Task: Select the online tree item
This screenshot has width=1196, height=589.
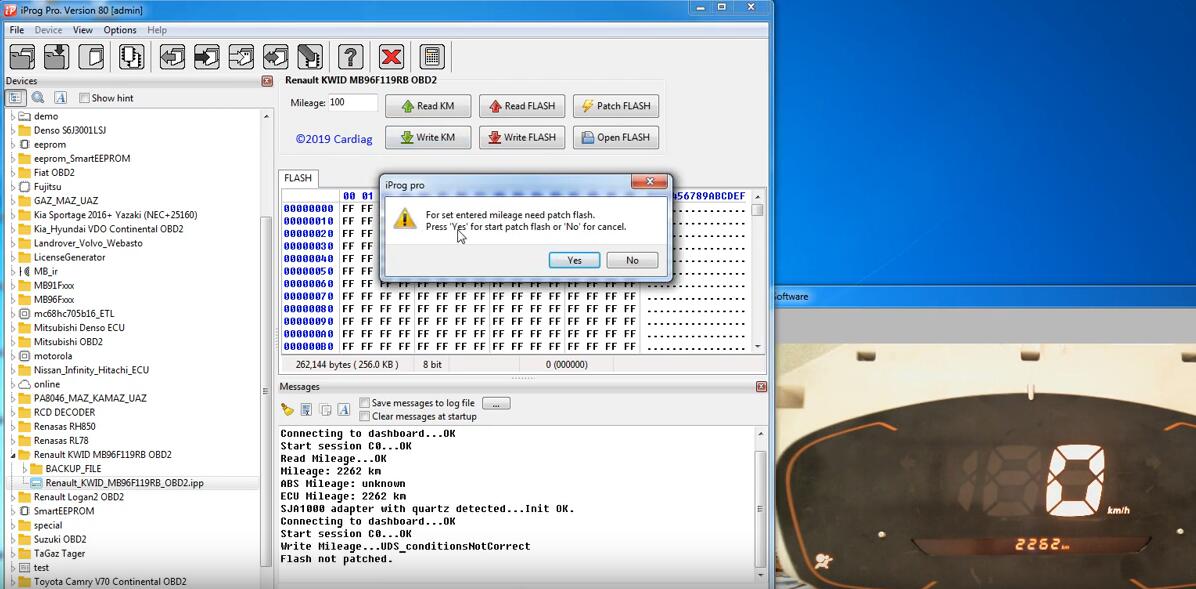Action: coord(47,384)
